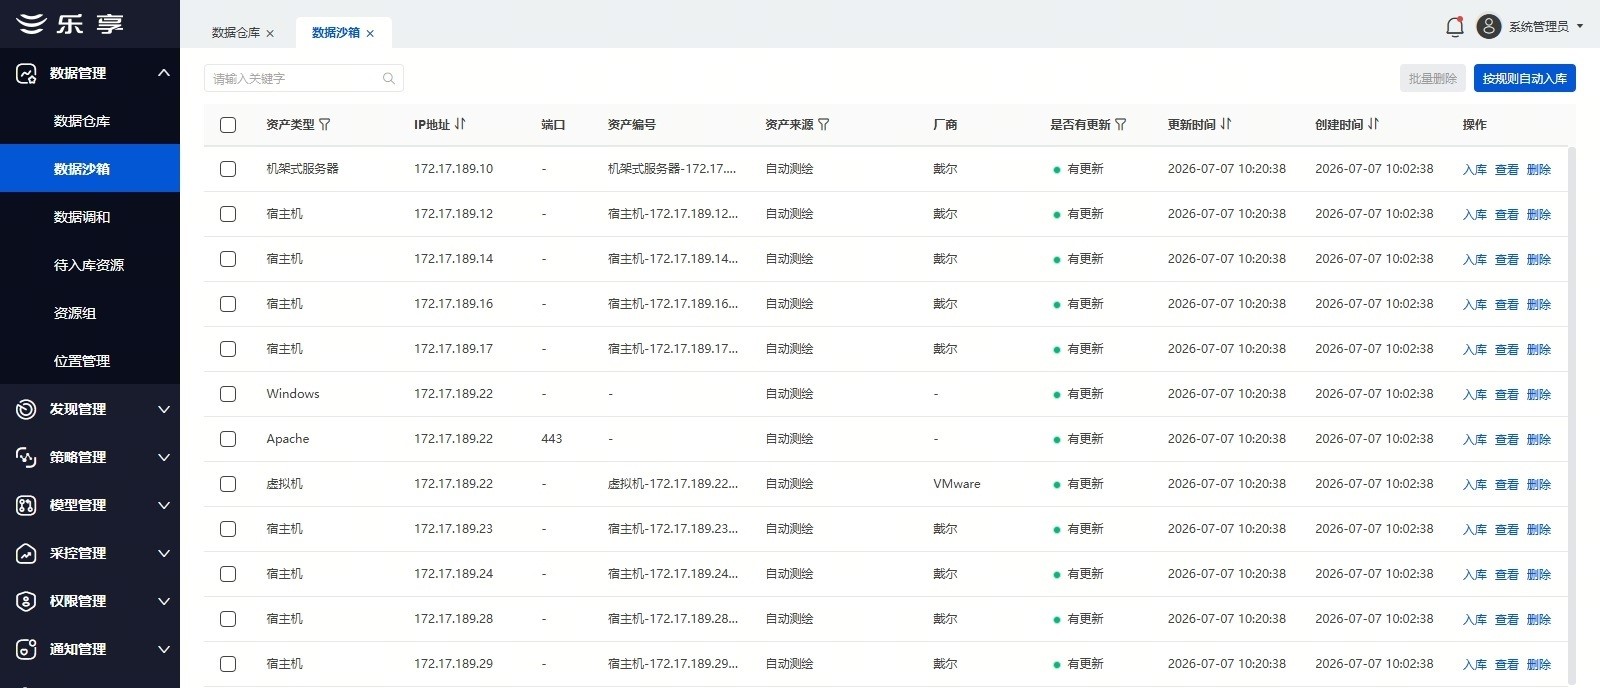Open 数据仓库 in the sidebar

tap(90, 121)
